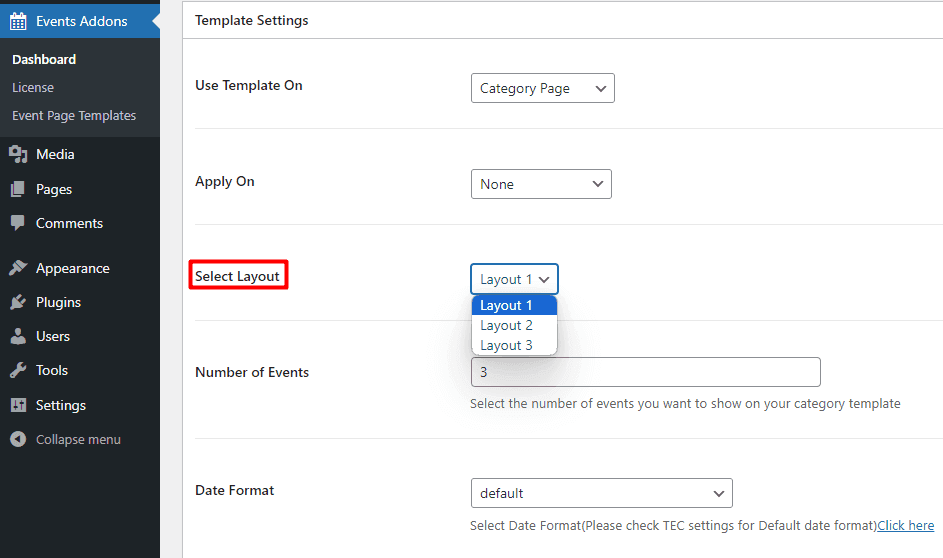943x558 pixels.
Task: Click the Users person icon
Action: tap(18, 336)
